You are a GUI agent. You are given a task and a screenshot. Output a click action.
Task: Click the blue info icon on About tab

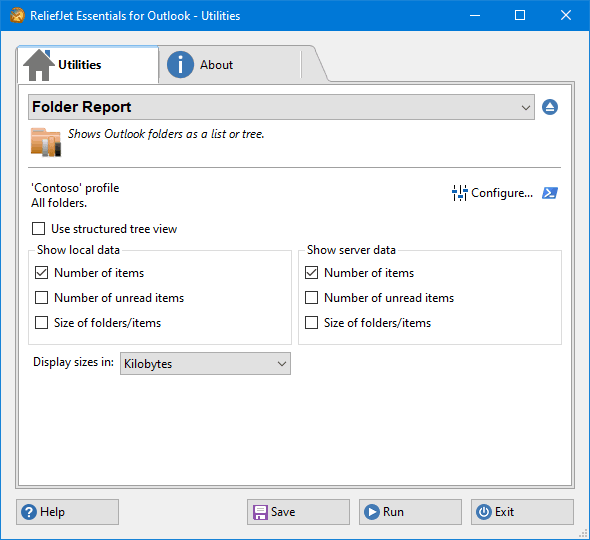coord(180,65)
